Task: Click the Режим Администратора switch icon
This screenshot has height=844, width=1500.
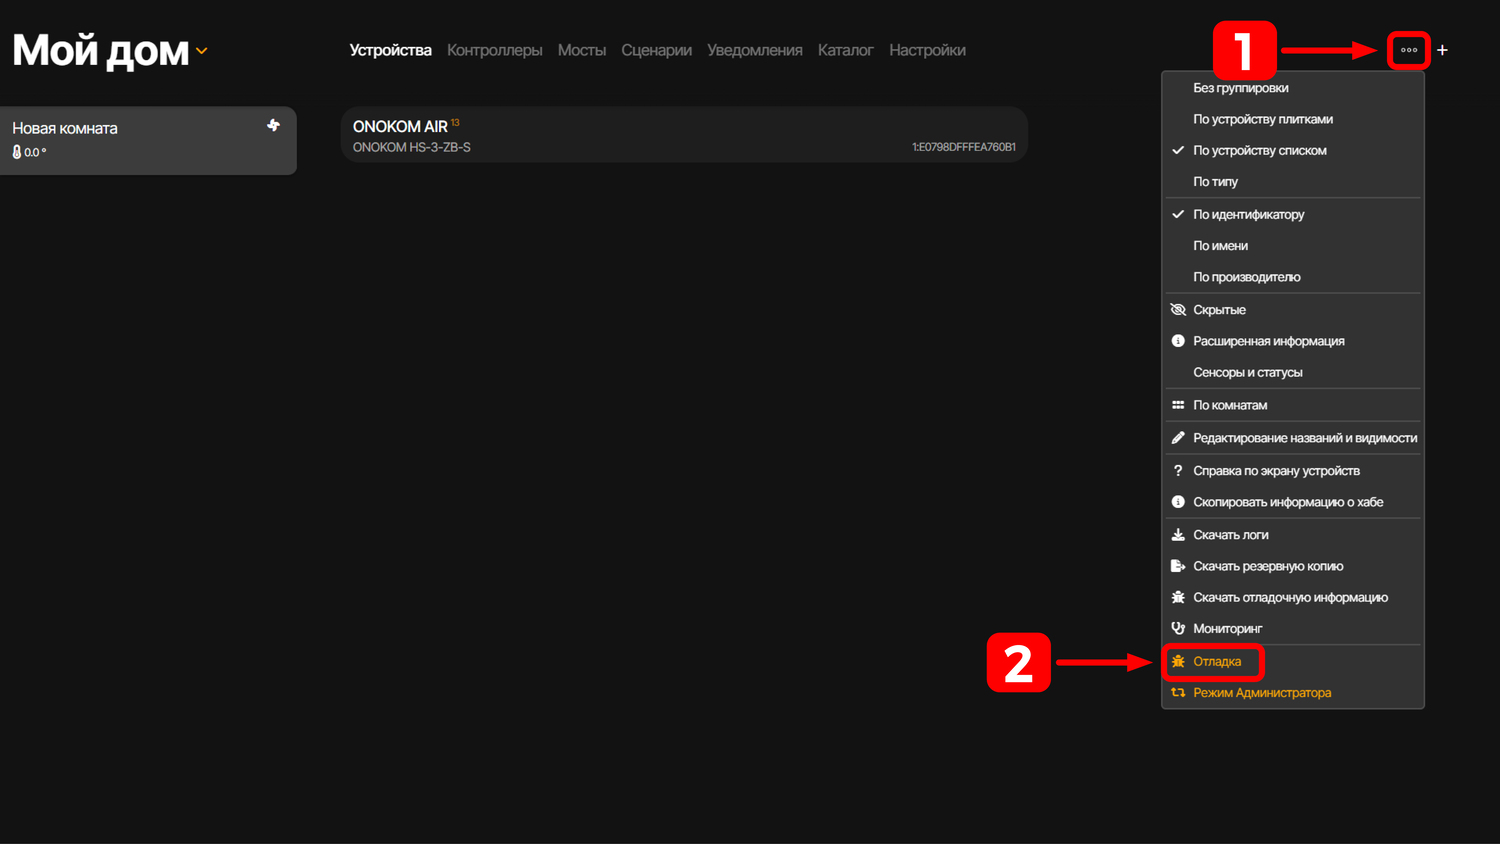Action: [x=1178, y=693]
